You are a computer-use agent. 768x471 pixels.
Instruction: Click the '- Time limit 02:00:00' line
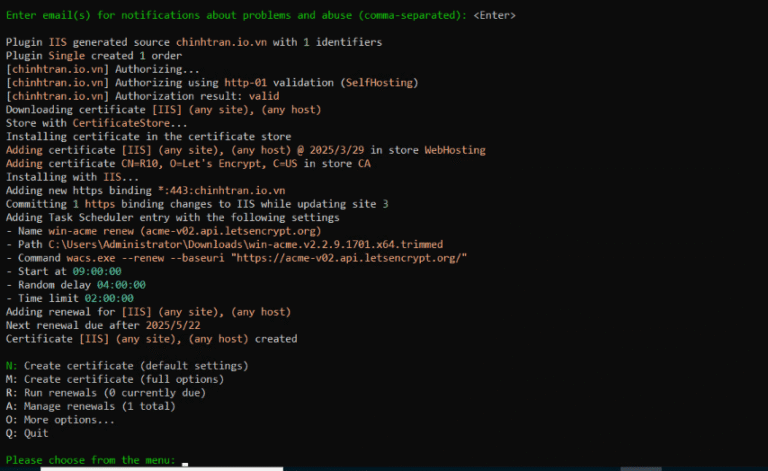[70, 298]
